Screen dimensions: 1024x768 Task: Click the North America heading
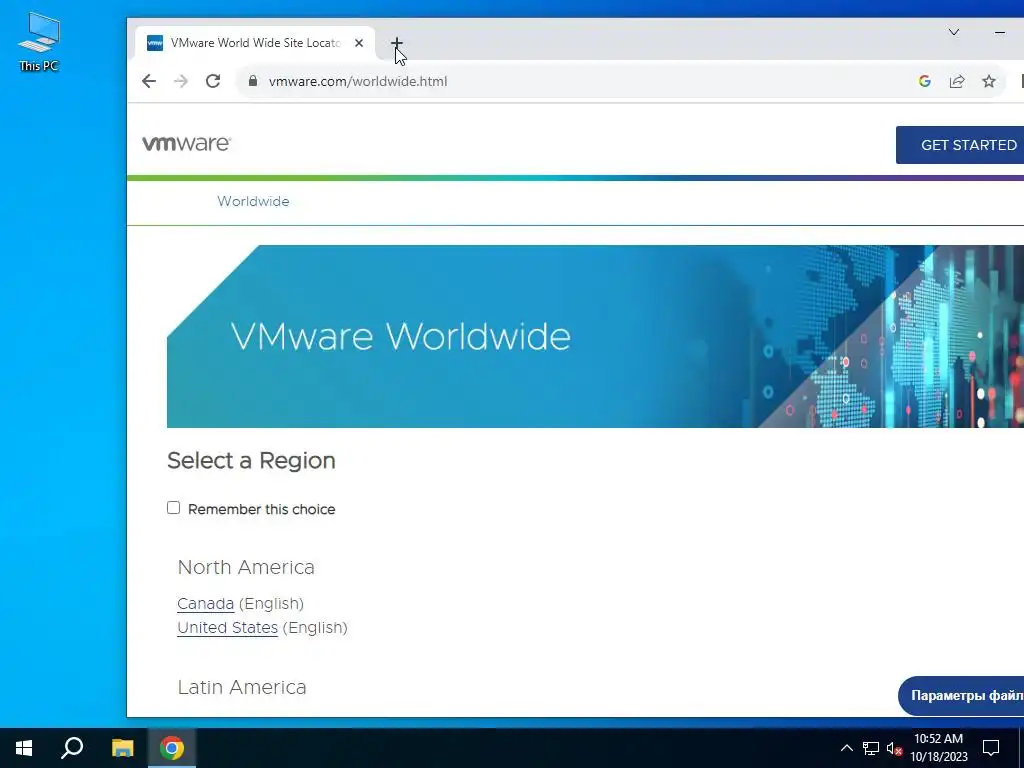[x=246, y=567]
